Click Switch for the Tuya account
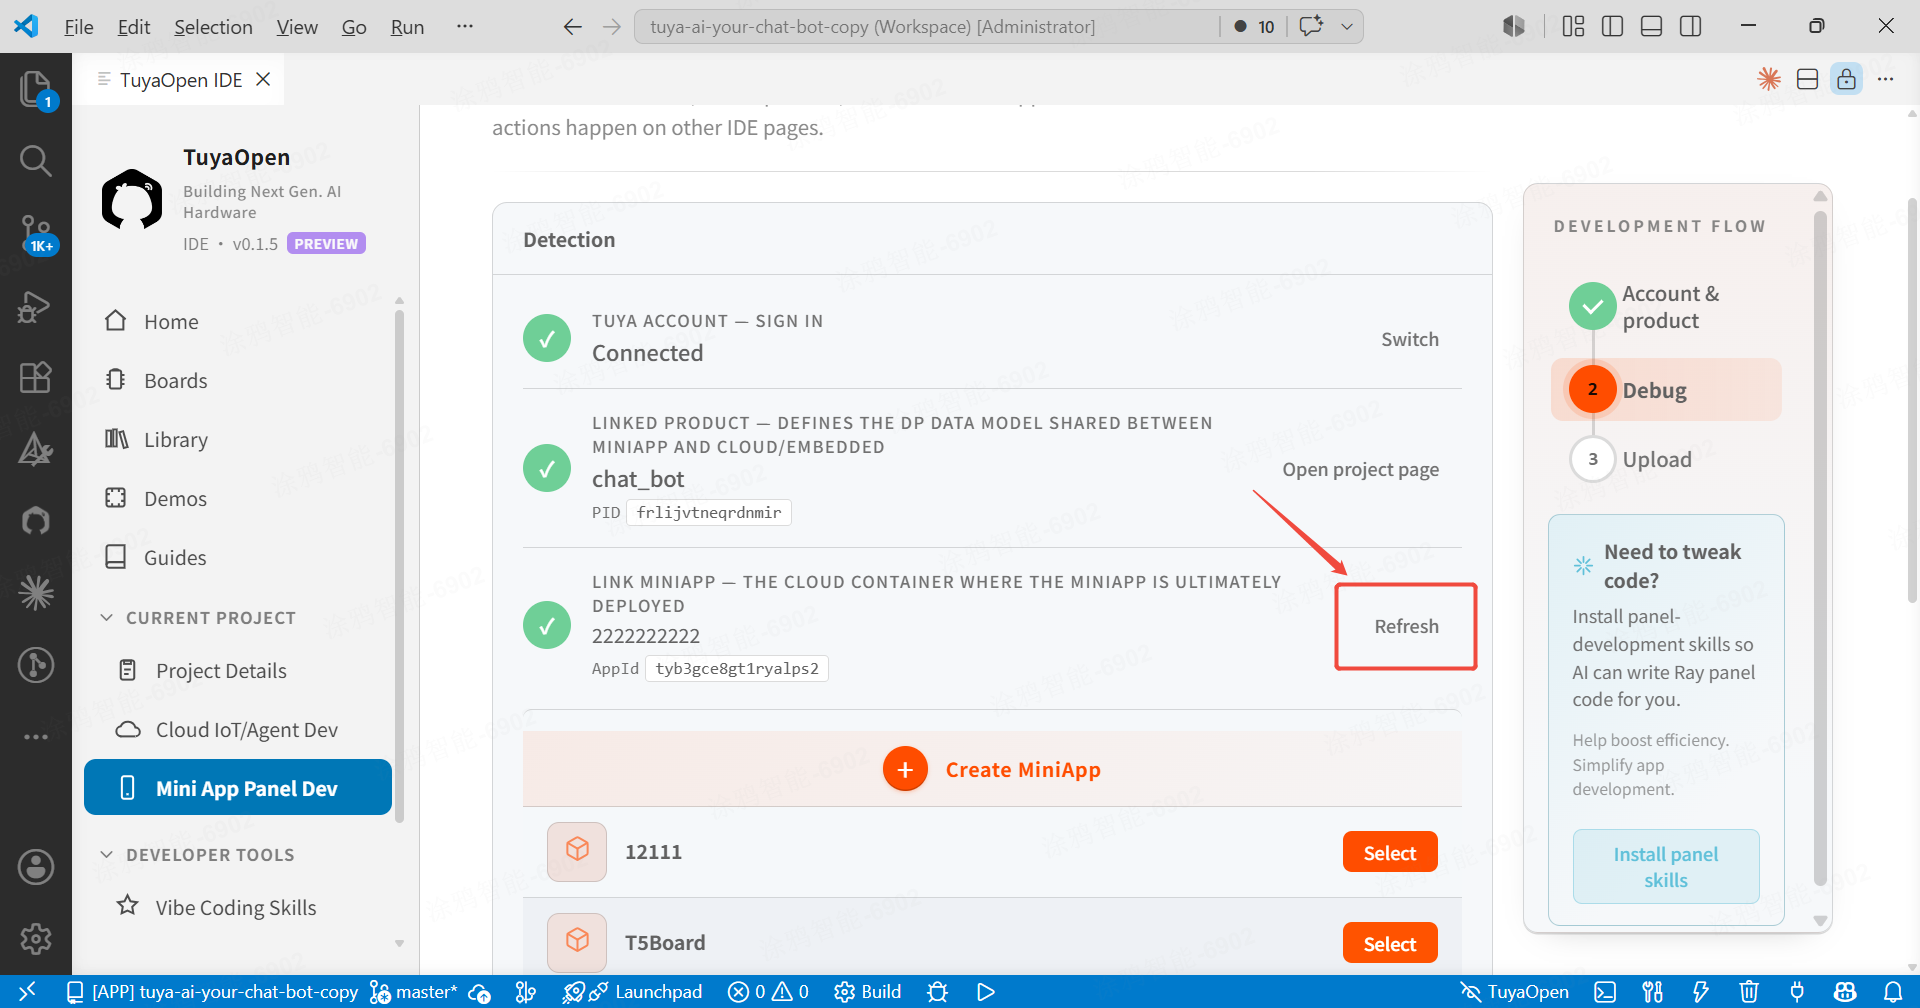The height and width of the screenshot is (1008, 1920). coord(1410,339)
